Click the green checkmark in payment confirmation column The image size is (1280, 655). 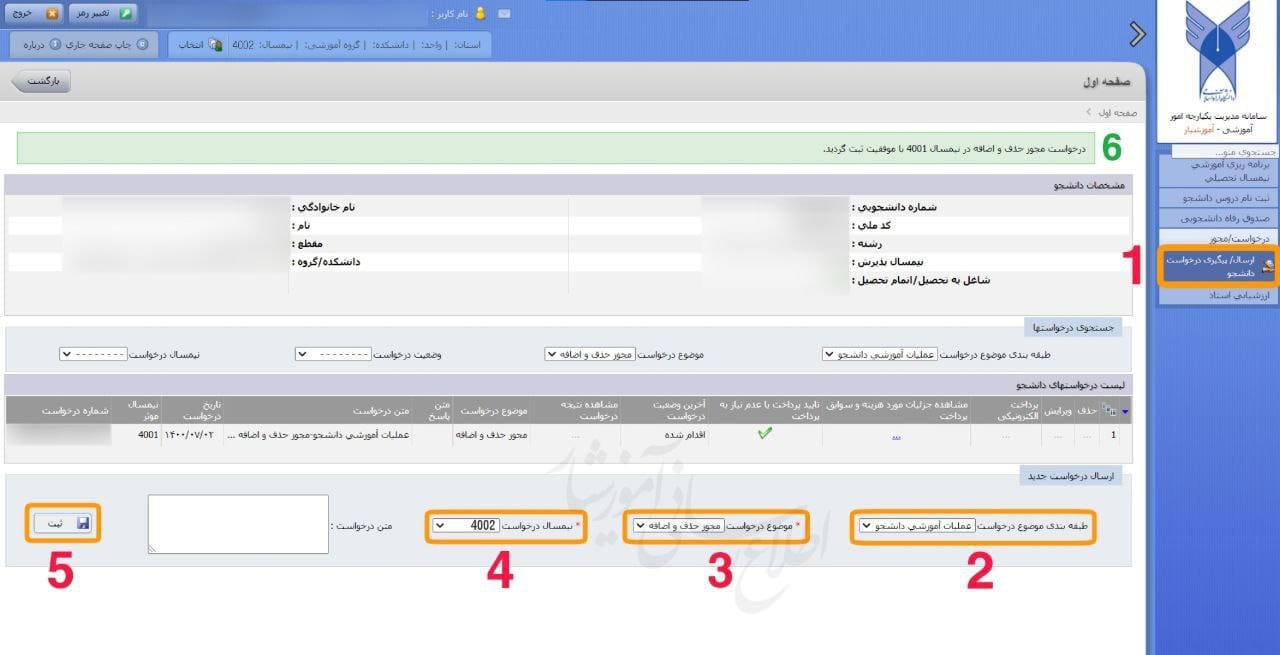click(765, 434)
